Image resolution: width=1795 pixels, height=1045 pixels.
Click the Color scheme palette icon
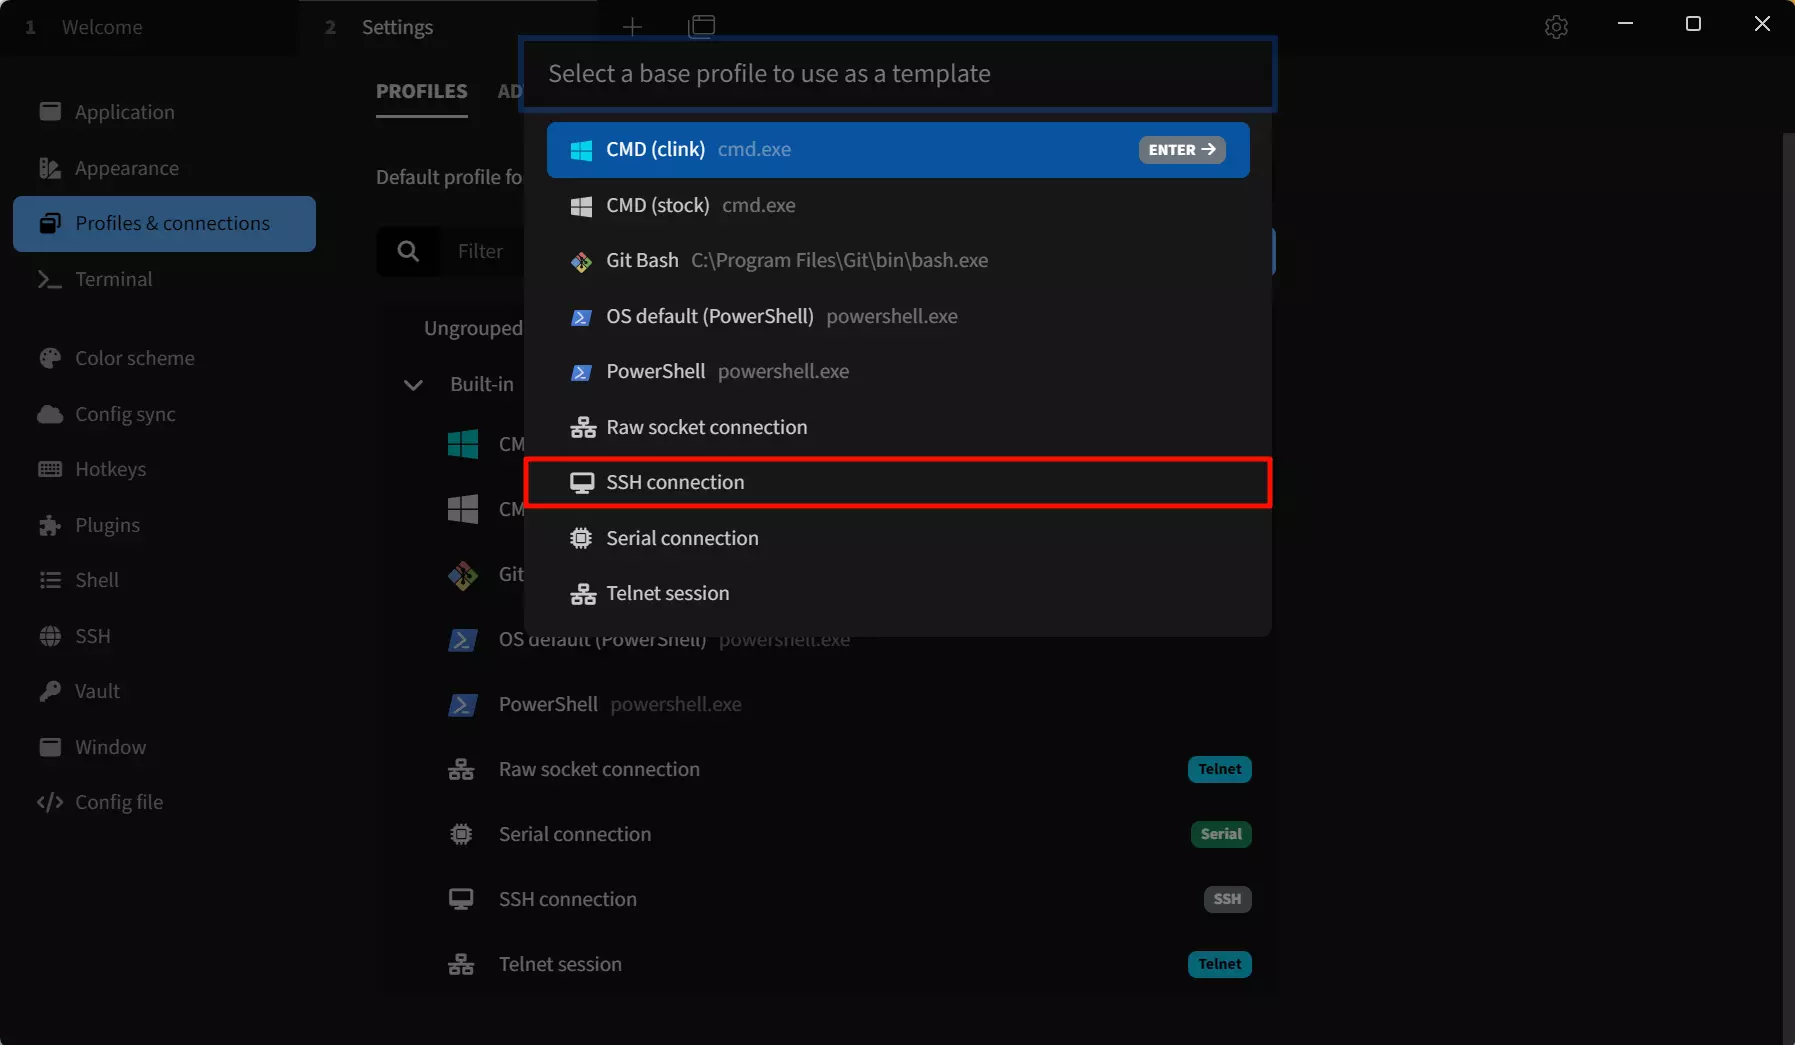coord(50,358)
